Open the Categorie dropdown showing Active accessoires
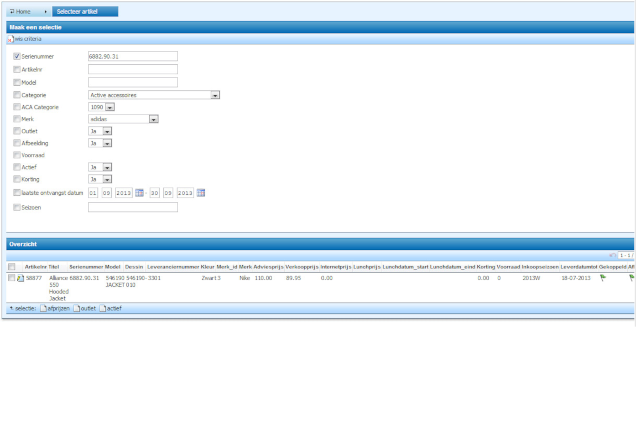This screenshot has height=424, width=636. point(154,95)
